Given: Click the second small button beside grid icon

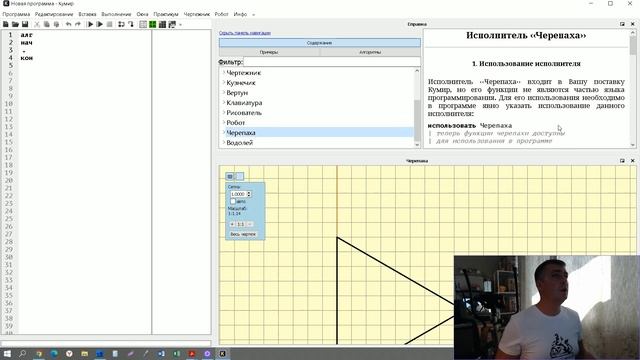Looking at the screenshot, I should point(240,176).
